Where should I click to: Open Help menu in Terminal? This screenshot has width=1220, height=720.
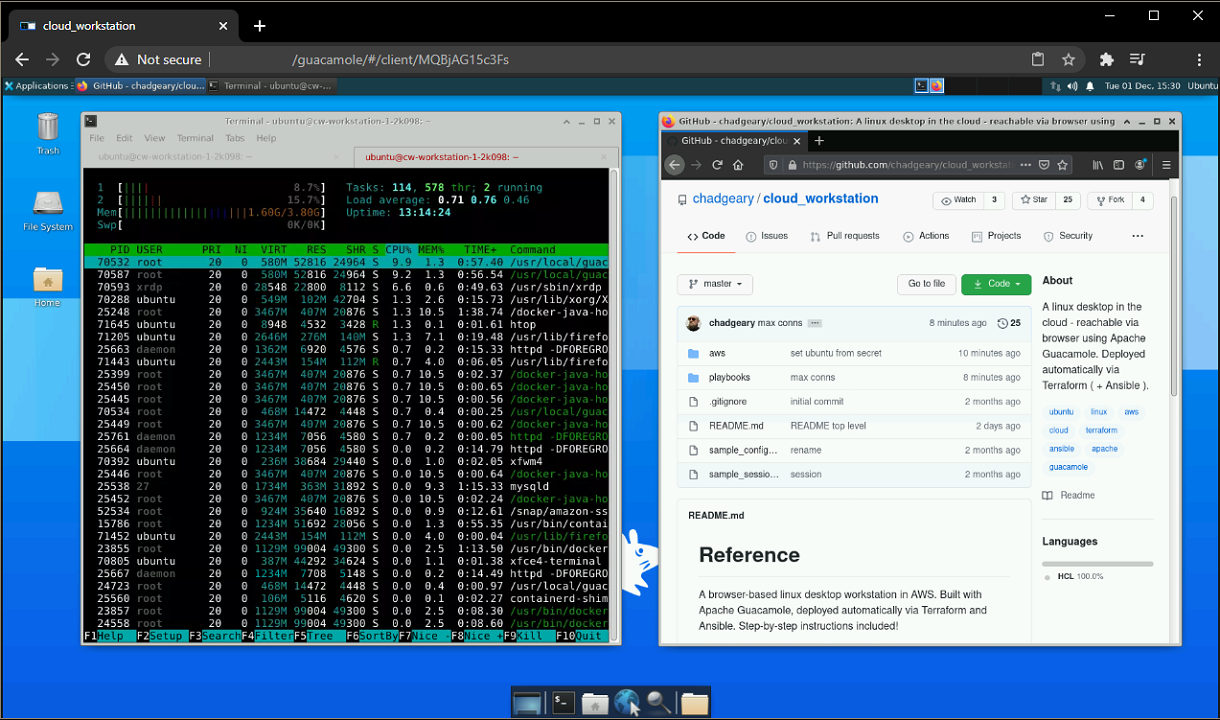coord(266,138)
